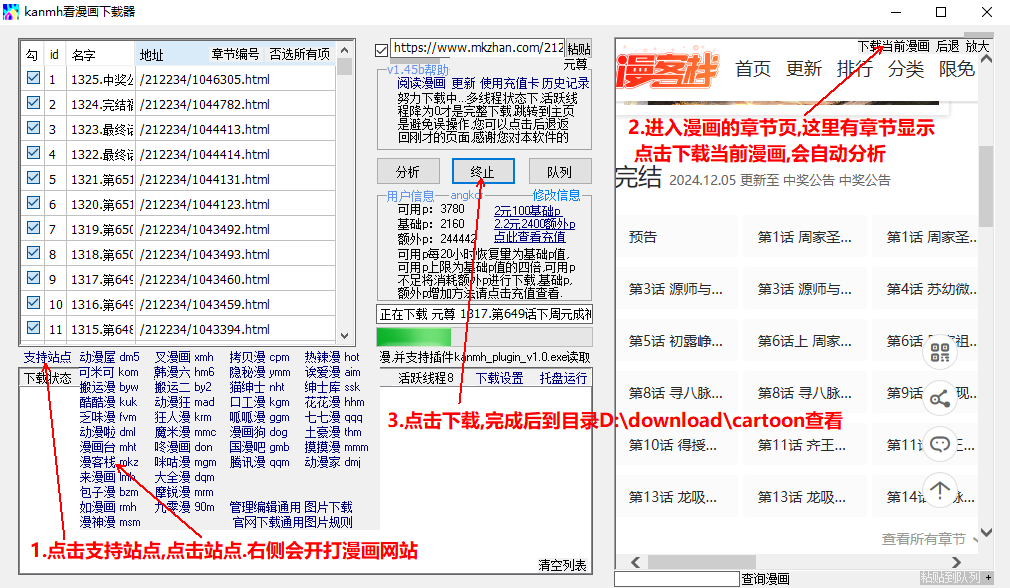This screenshot has height=588, width=1010.
Task: Click the share floating icon
Action: point(939,399)
